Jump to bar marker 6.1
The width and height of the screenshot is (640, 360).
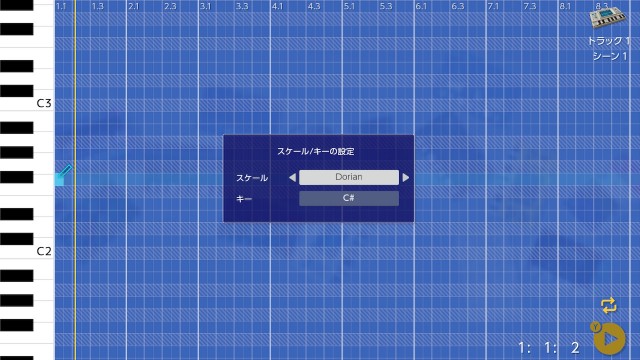[x=421, y=6]
